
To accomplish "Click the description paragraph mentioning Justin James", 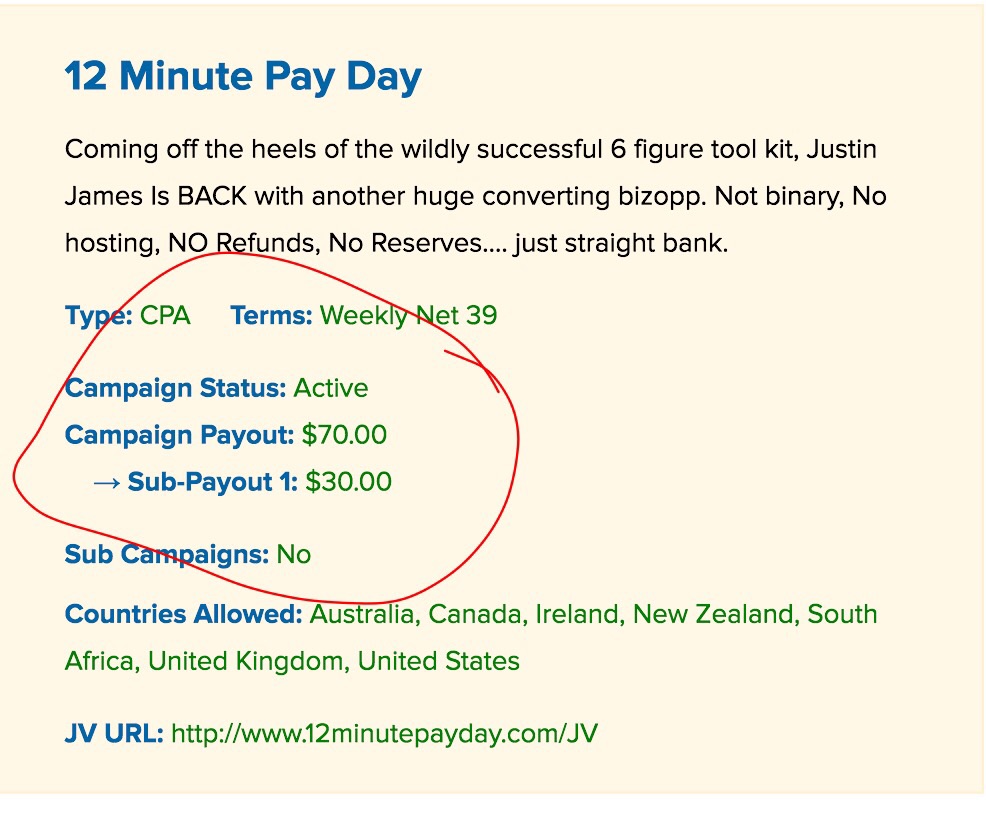I will point(475,196).
